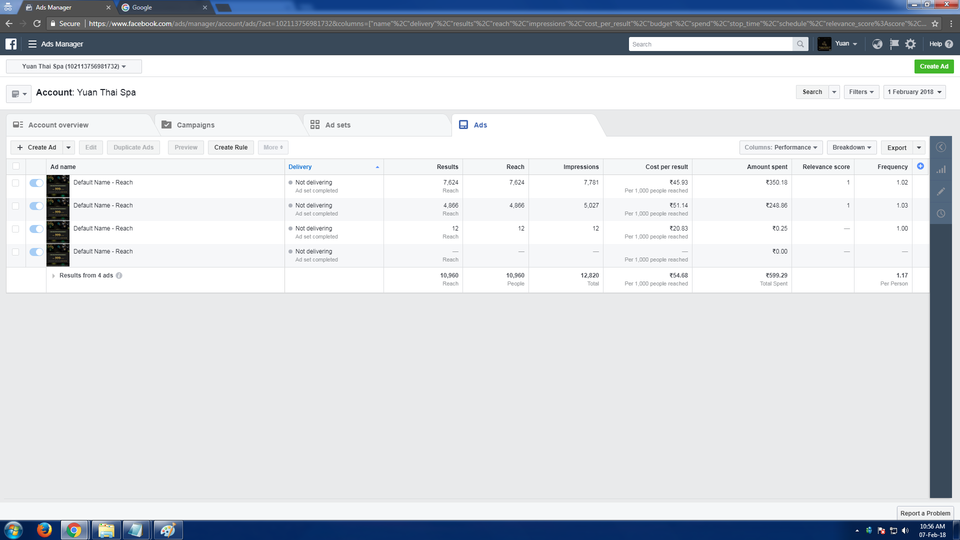Click the Search button near Filters
Screen dimensions: 960x540
pyautogui.click(x=812, y=92)
